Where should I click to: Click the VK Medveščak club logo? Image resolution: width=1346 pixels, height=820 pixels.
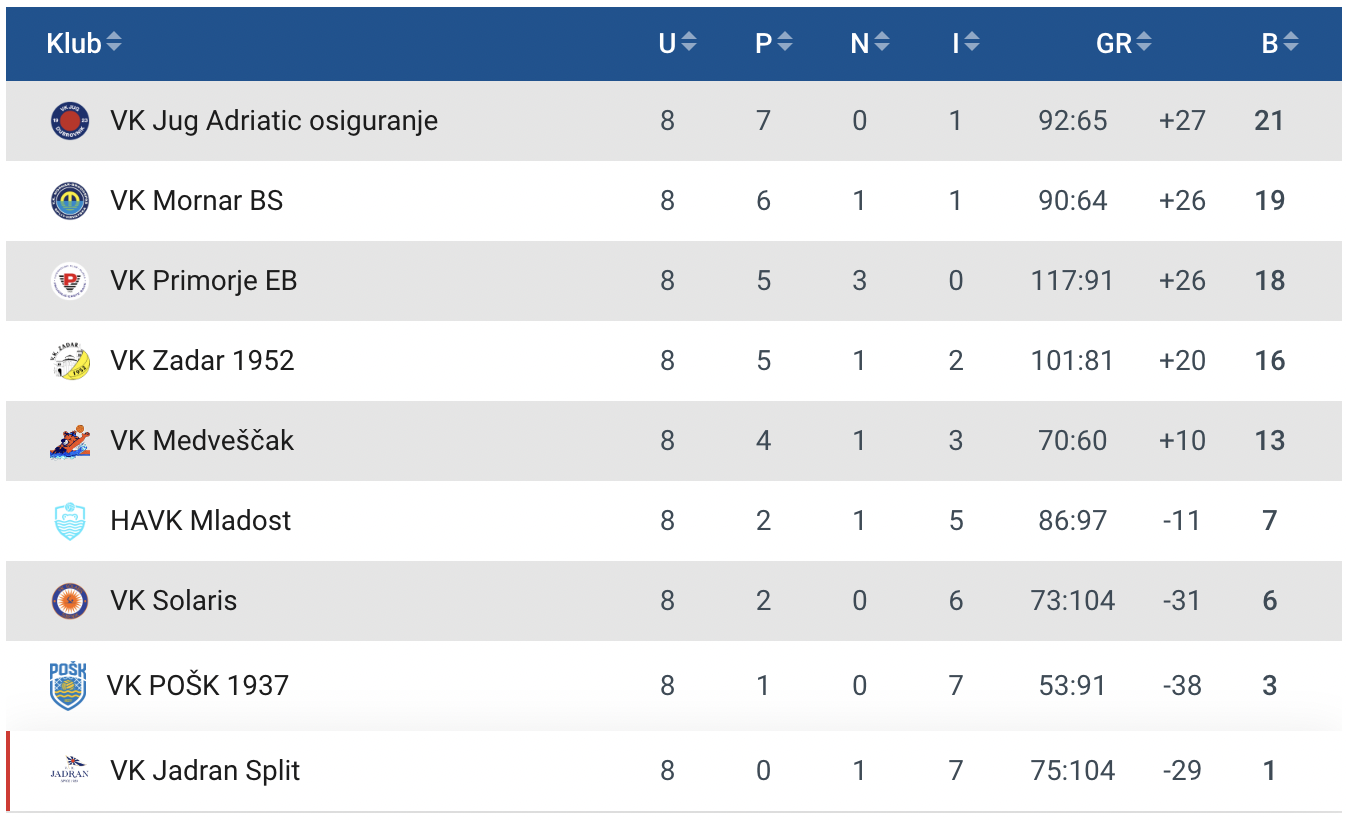pyautogui.click(x=70, y=441)
